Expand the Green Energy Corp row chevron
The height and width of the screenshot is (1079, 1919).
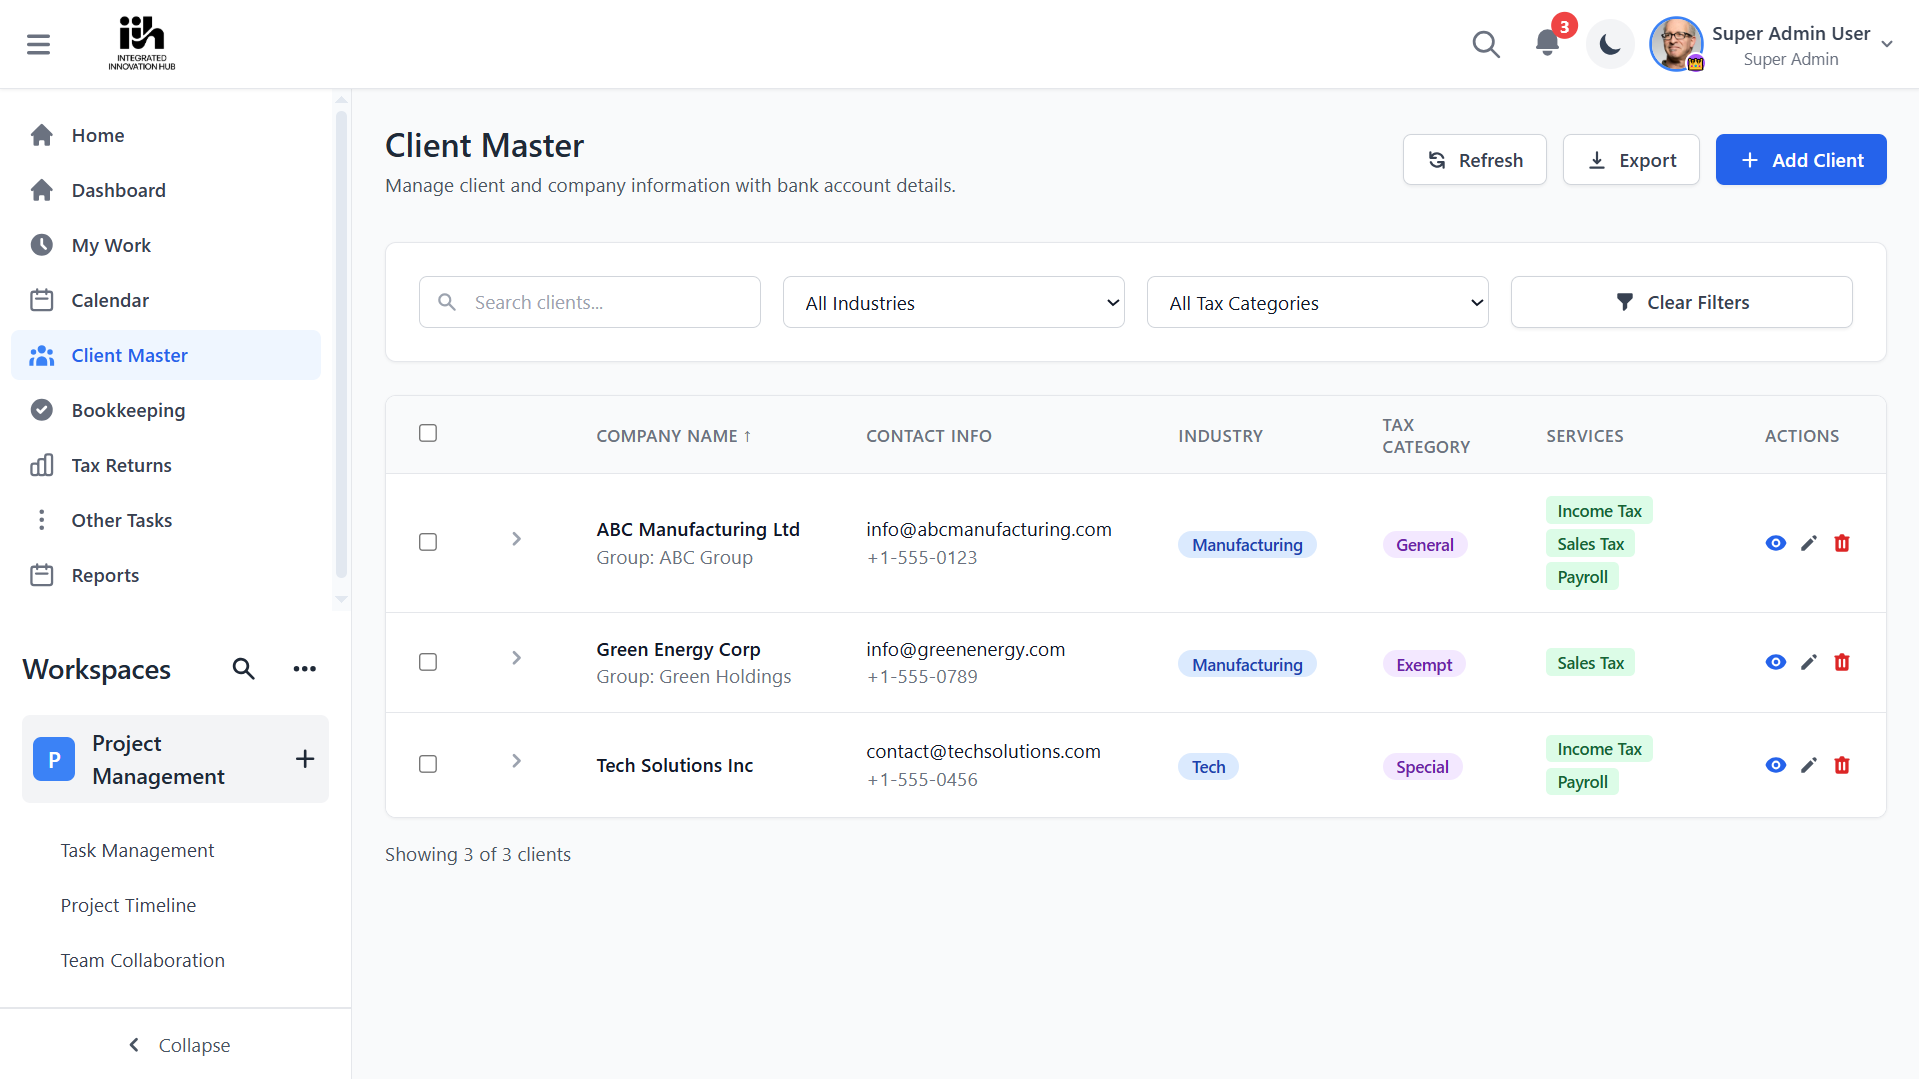[516, 658]
